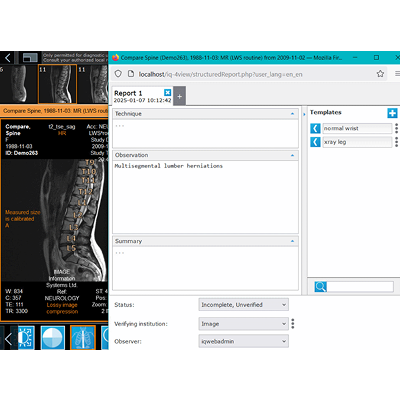Open the Observer dropdown
The image size is (400, 400).
click(244, 341)
